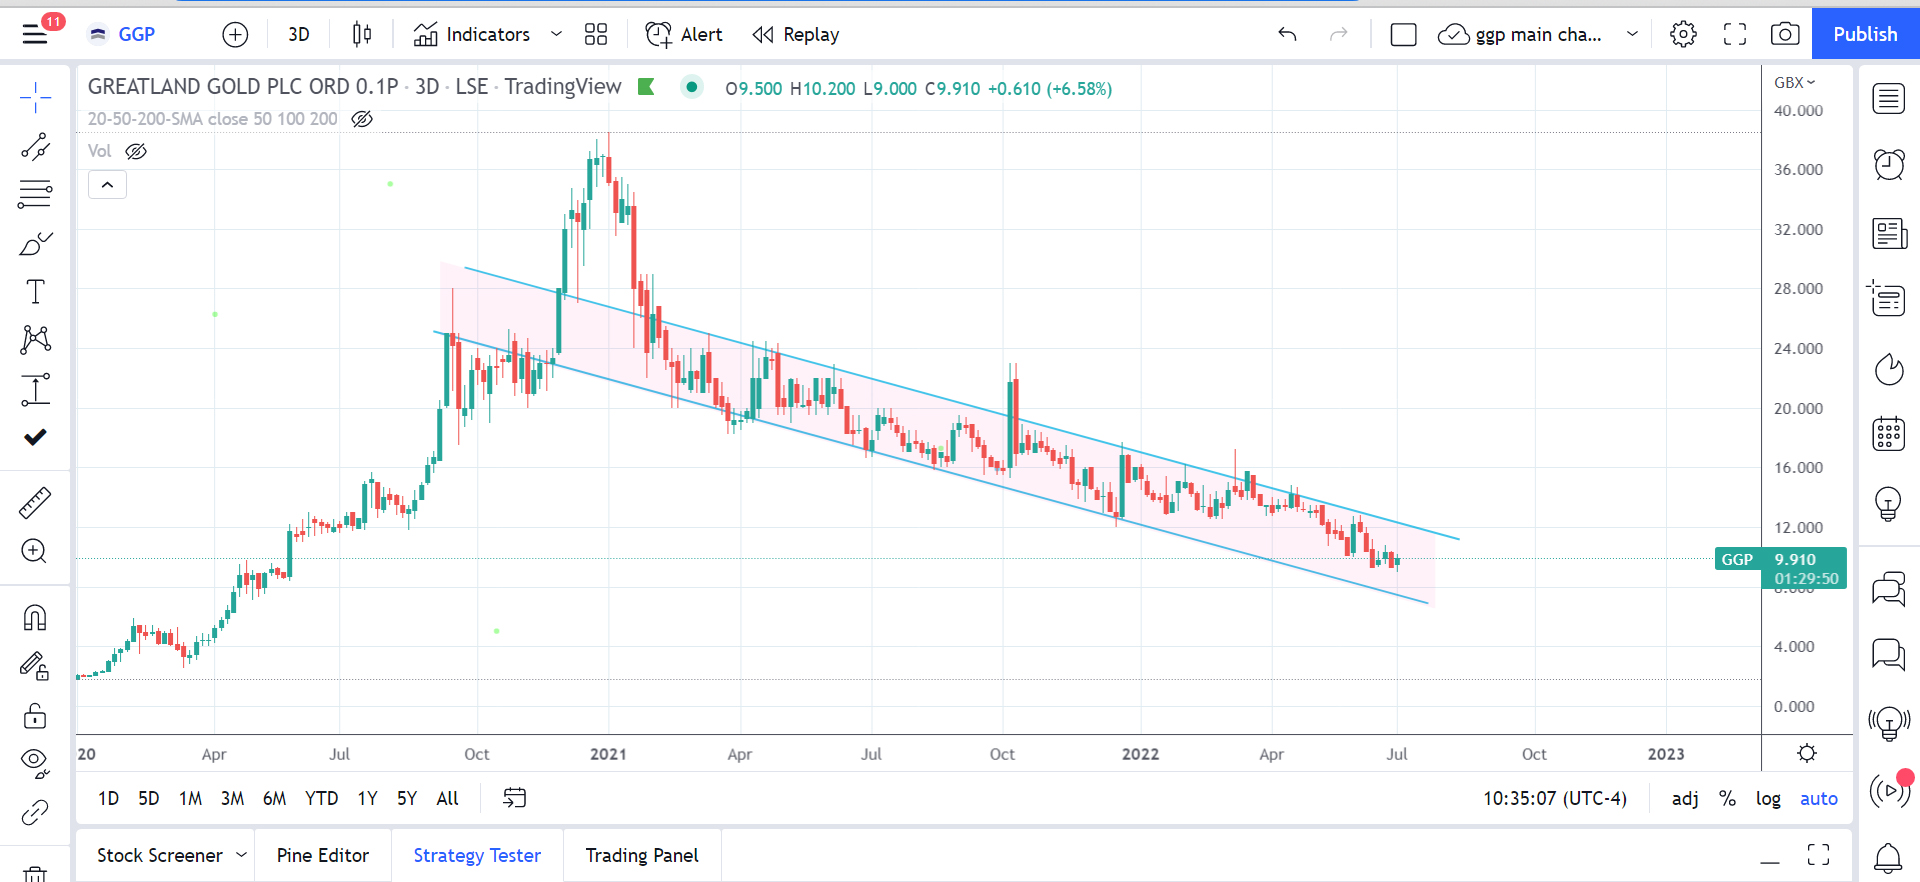Image resolution: width=1920 pixels, height=882 pixels.
Task: Open the price scale settings gear
Action: (1807, 753)
